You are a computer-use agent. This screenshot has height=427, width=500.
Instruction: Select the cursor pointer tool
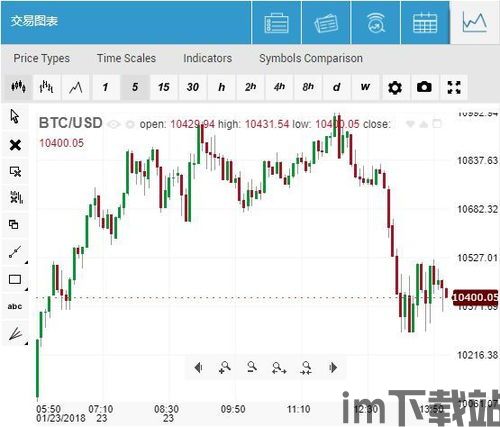tap(15, 117)
